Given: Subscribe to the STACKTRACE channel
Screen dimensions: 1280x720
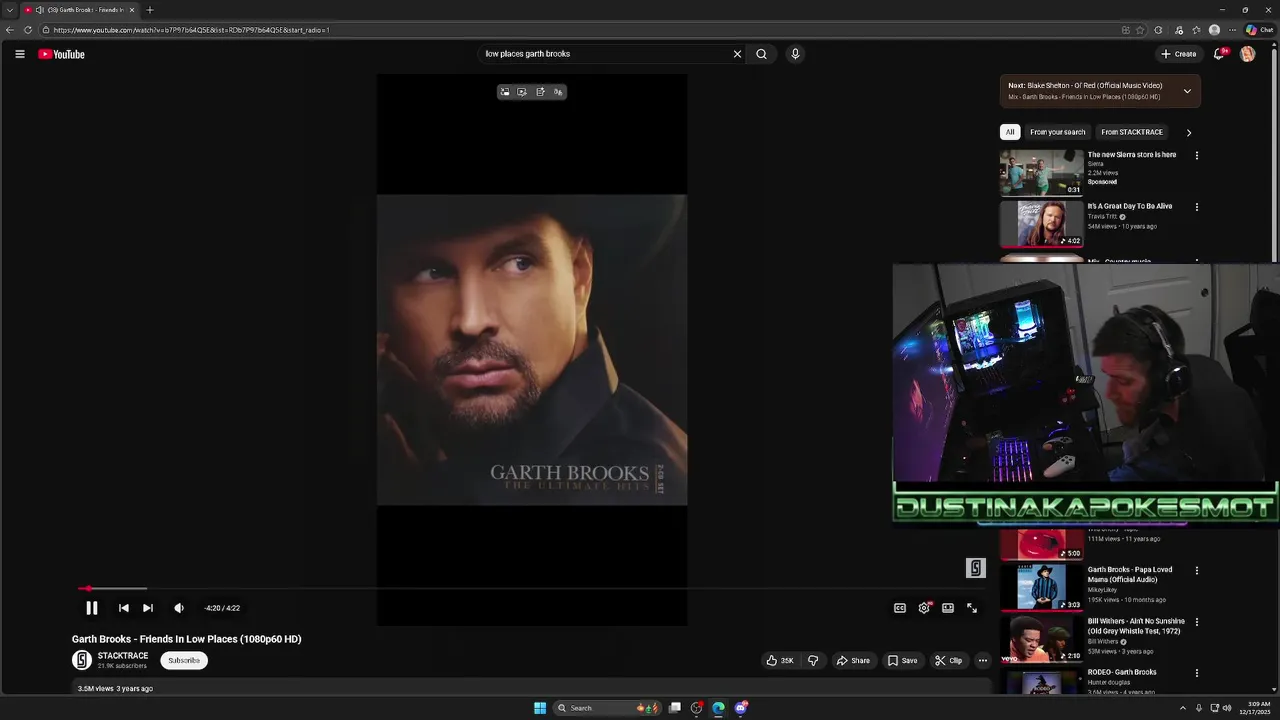Looking at the screenshot, I should [184, 660].
